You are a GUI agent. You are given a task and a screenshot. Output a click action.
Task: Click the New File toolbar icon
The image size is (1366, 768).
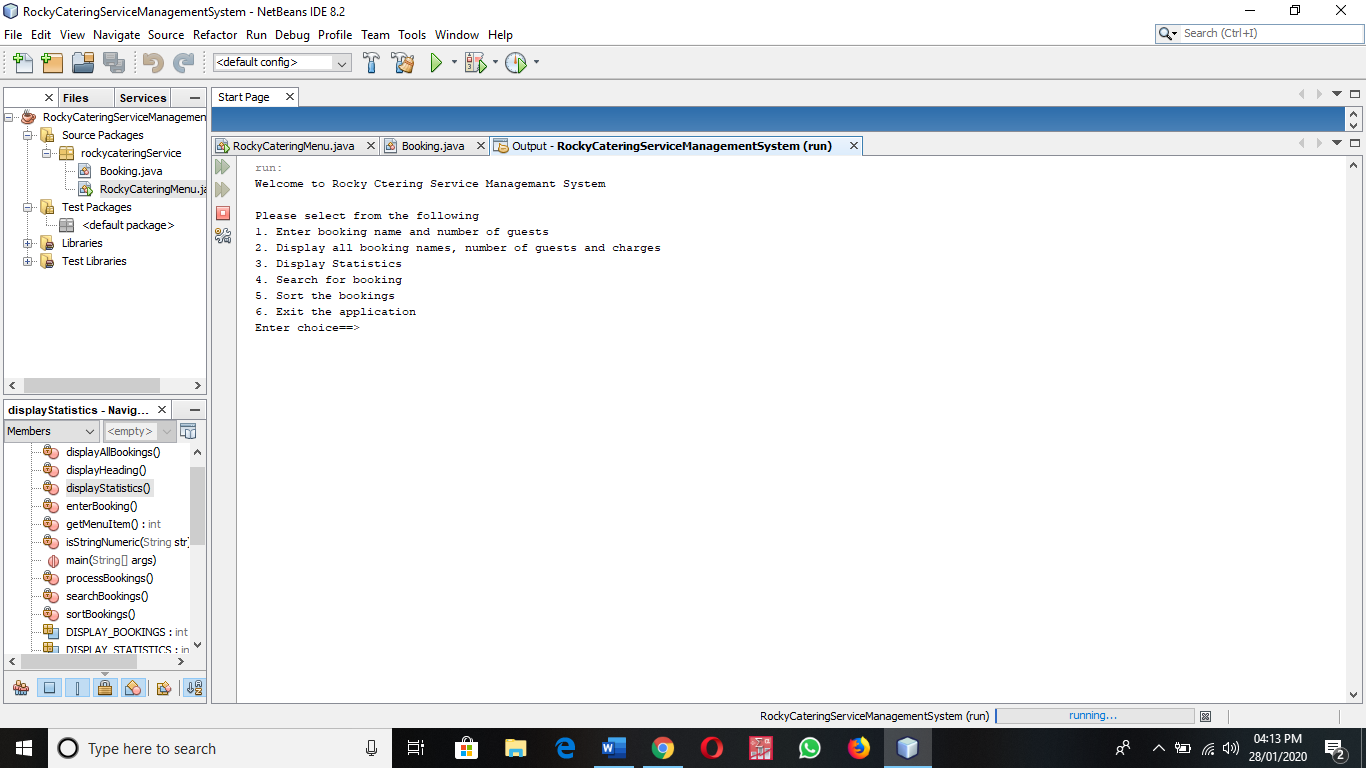point(22,63)
